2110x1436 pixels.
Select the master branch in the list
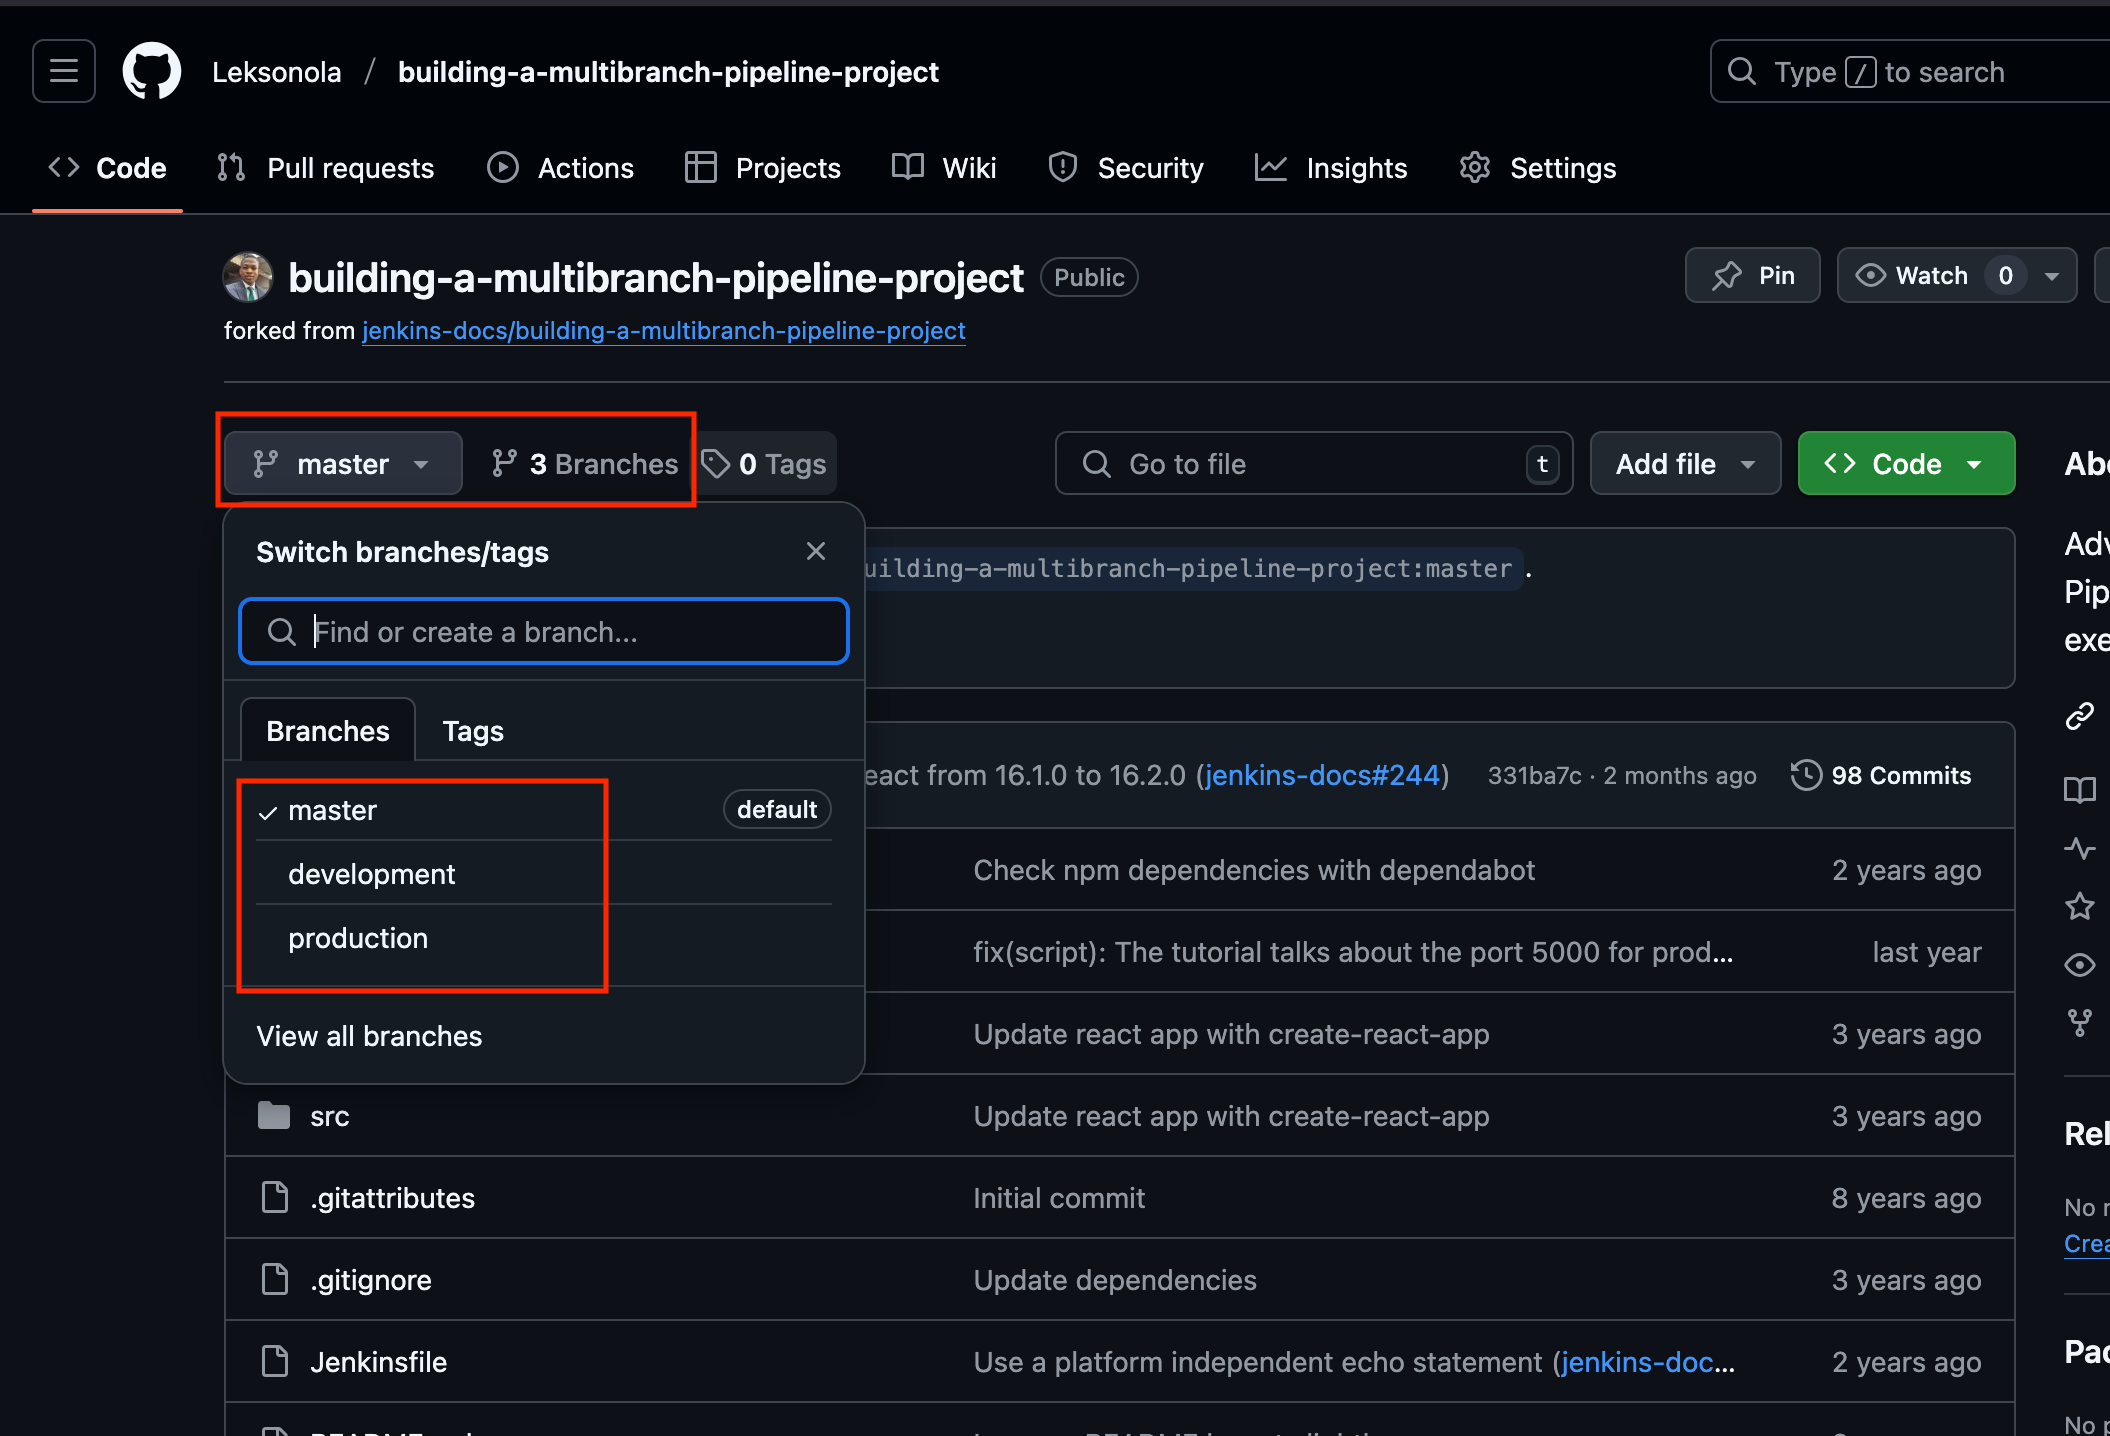click(x=544, y=810)
